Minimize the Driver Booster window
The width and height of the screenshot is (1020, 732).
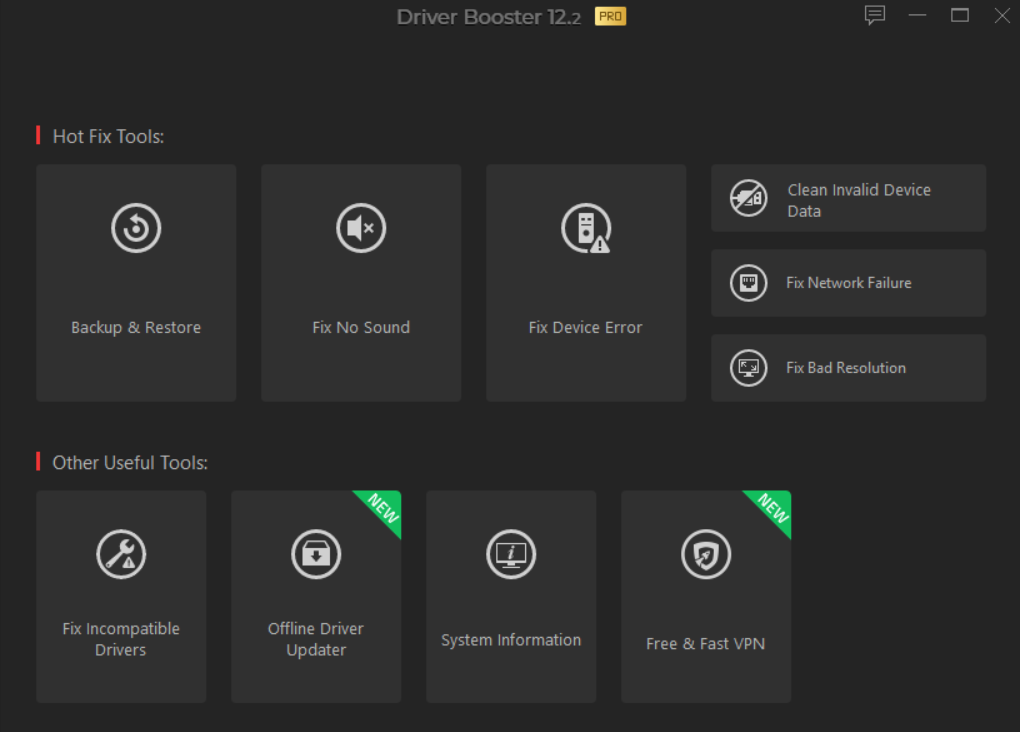click(917, 15)
